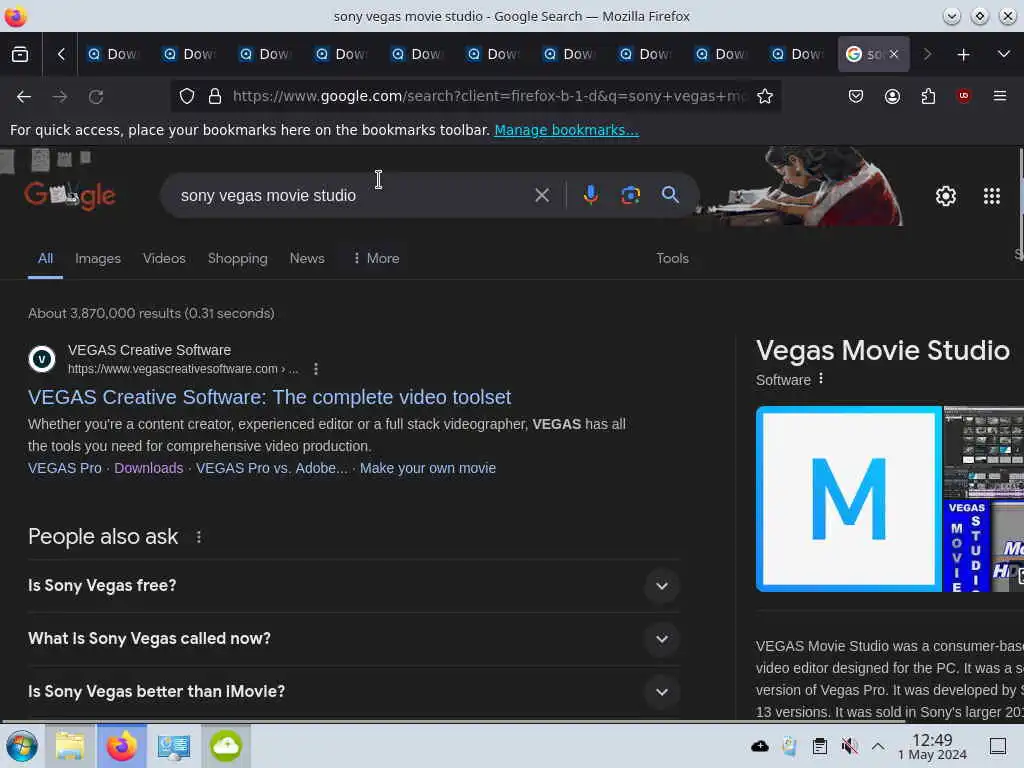This screenshot has height=768, width=1024.
Task: Focus the browser URL address bar
Action: click(490, 97)
